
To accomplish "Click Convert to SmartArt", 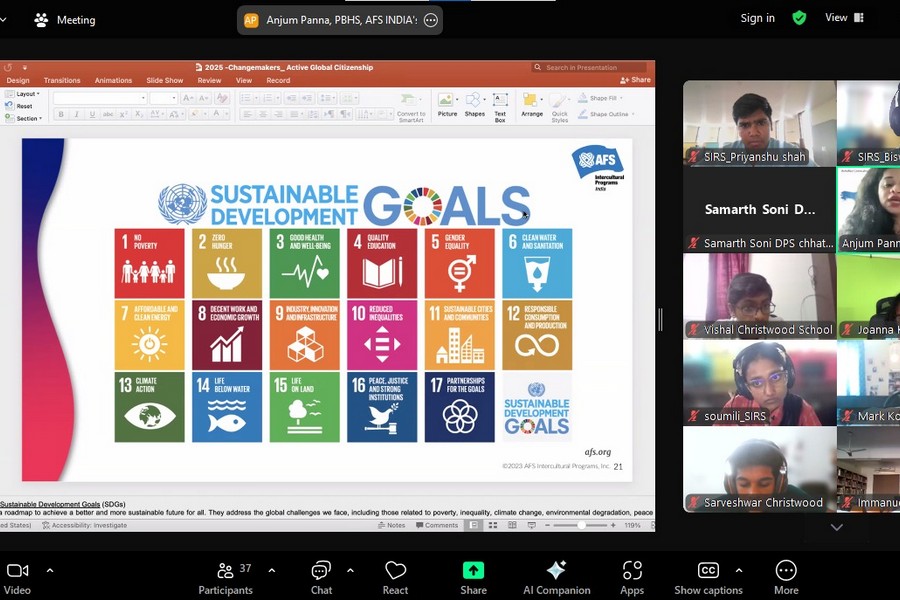I will click(x=411, y=108).
